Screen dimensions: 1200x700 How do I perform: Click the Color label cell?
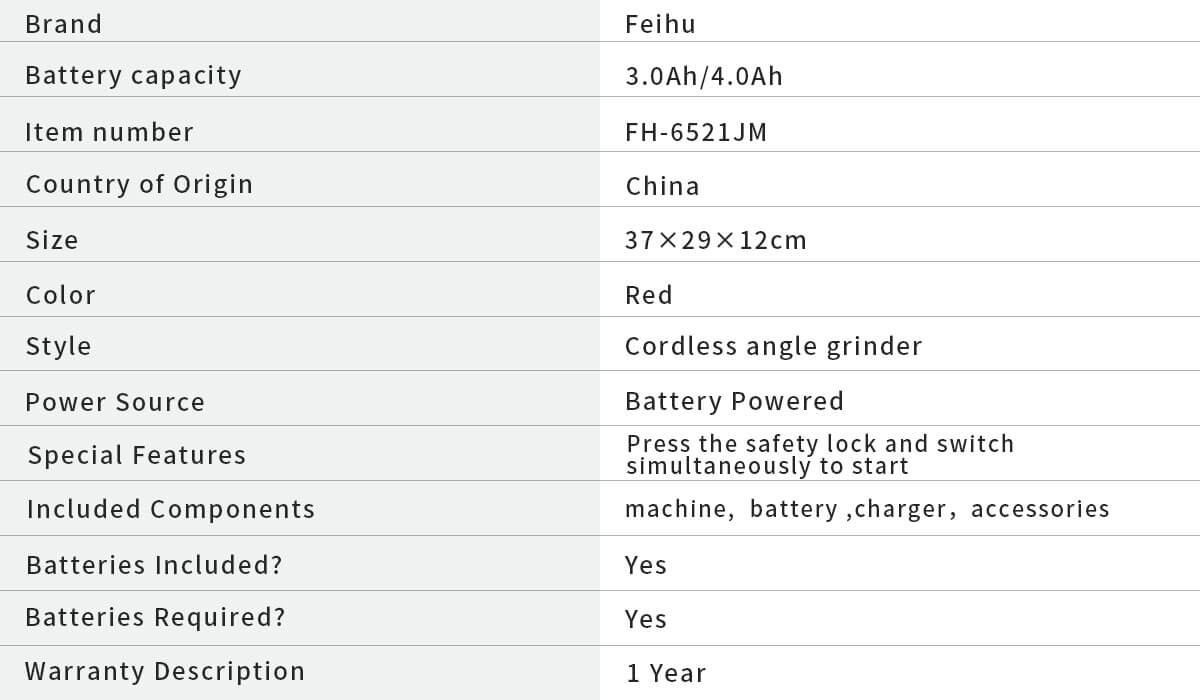click(x=61, y=295)
